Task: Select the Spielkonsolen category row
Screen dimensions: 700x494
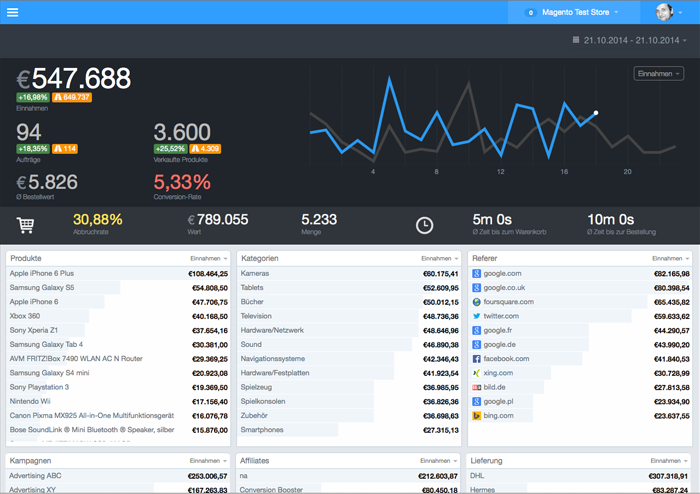Action: click(349, 402)
